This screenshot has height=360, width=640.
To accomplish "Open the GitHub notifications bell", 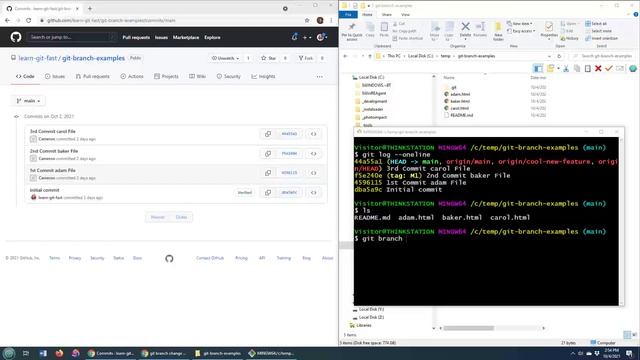I will coord(294,37).
